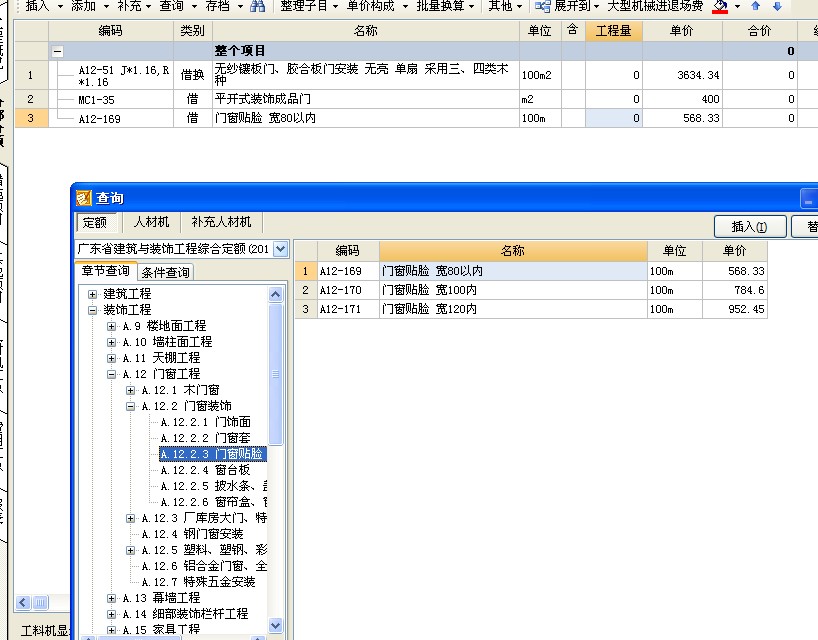This screenshot has width=818, height=640.
Task: Click tree scrollbar up arrow
Action: [x=275, y=295]
